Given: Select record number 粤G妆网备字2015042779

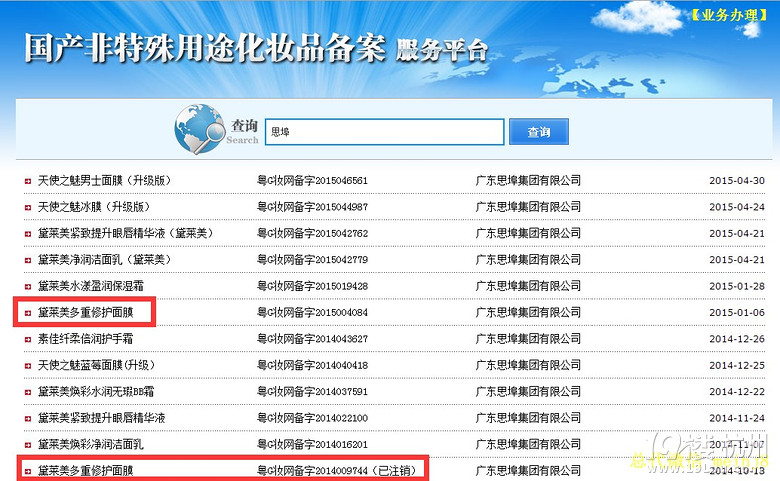Looking at the screenshot, I should click(x=312, y=260).
